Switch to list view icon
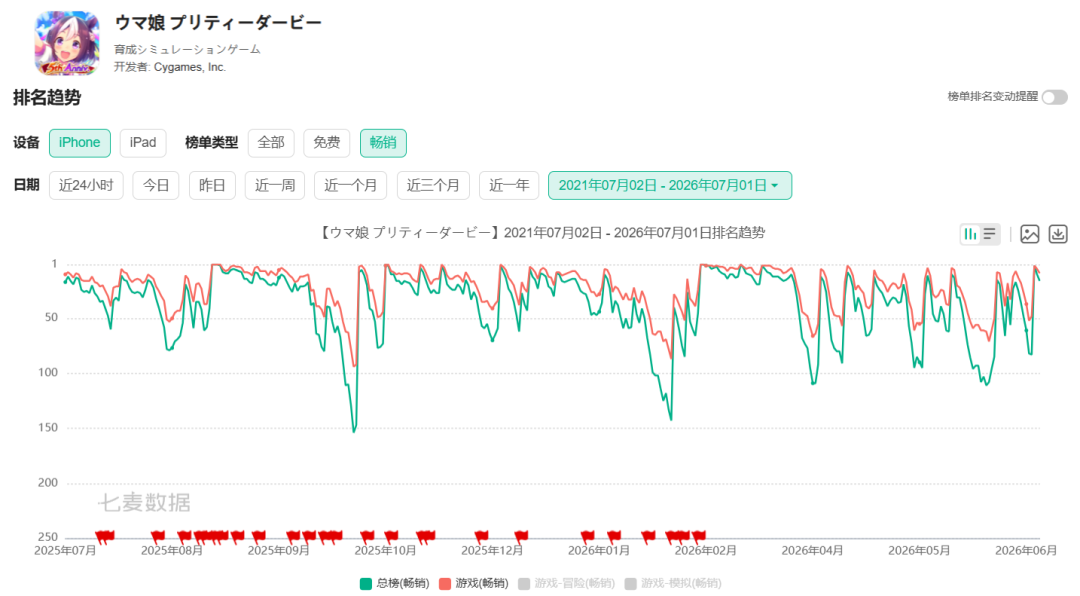 point(990,234)
